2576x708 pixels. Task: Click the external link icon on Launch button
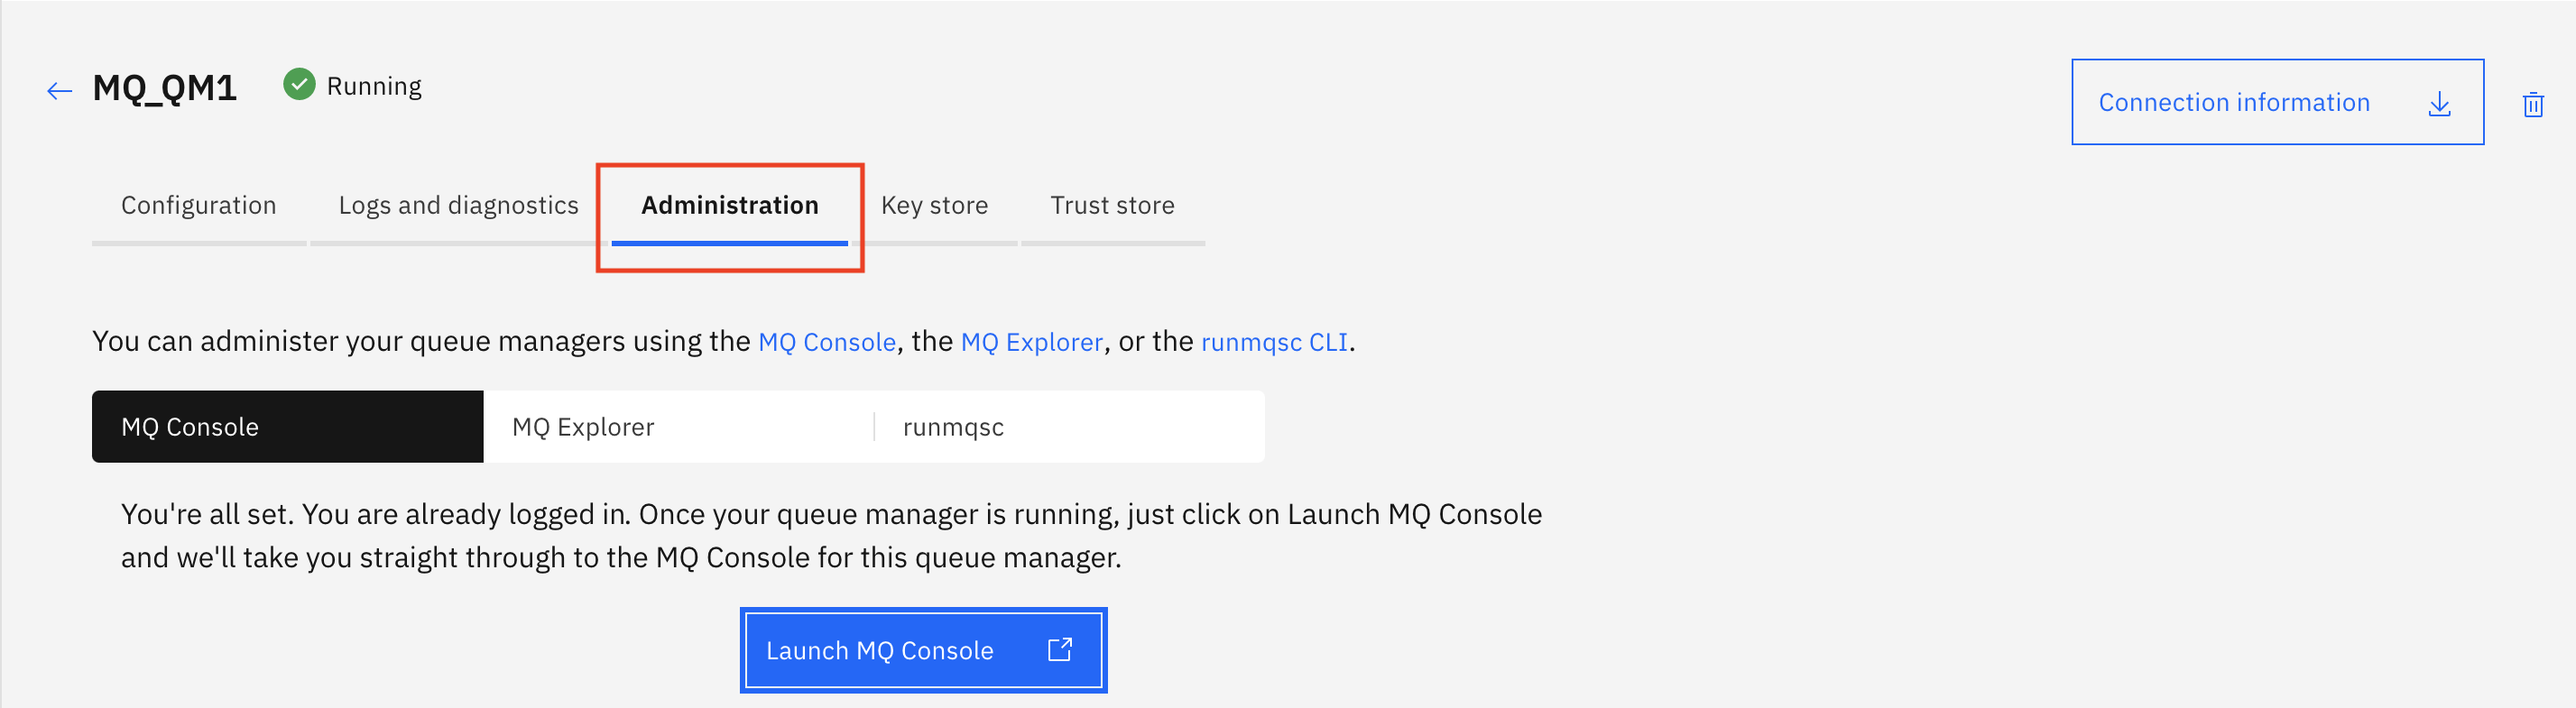1060,650
